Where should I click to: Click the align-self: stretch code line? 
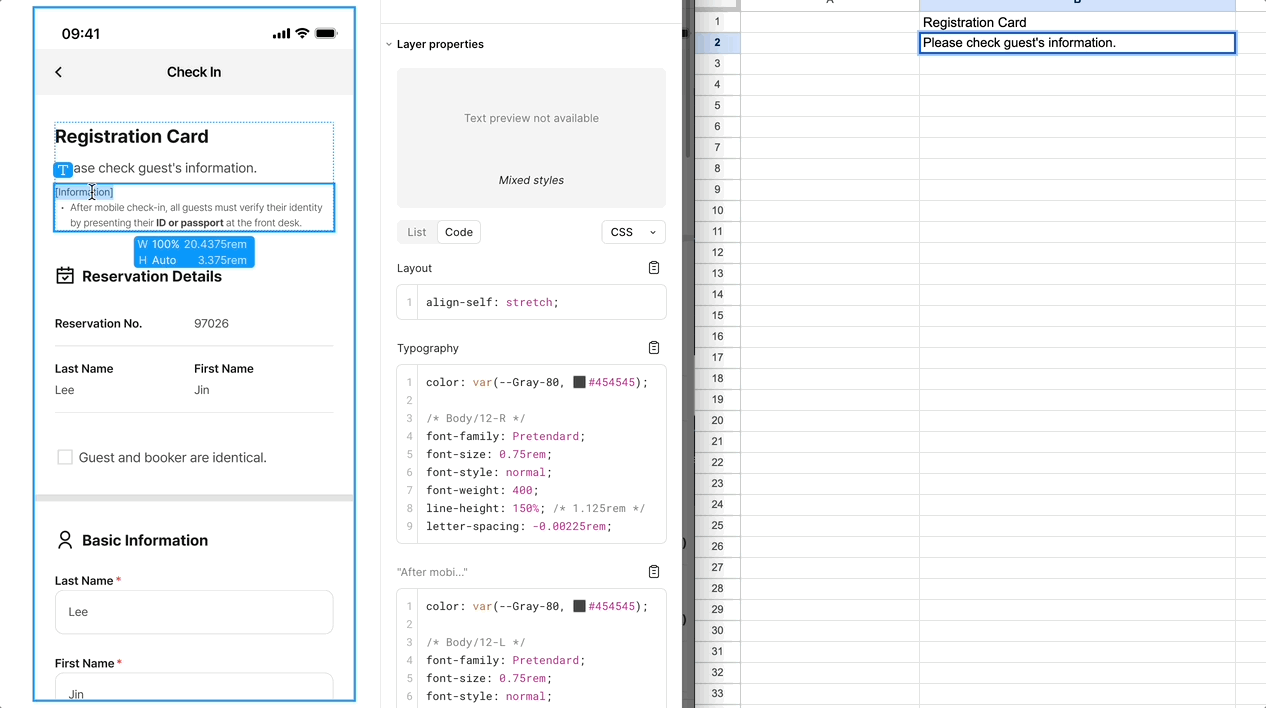(x=492, y=302)
